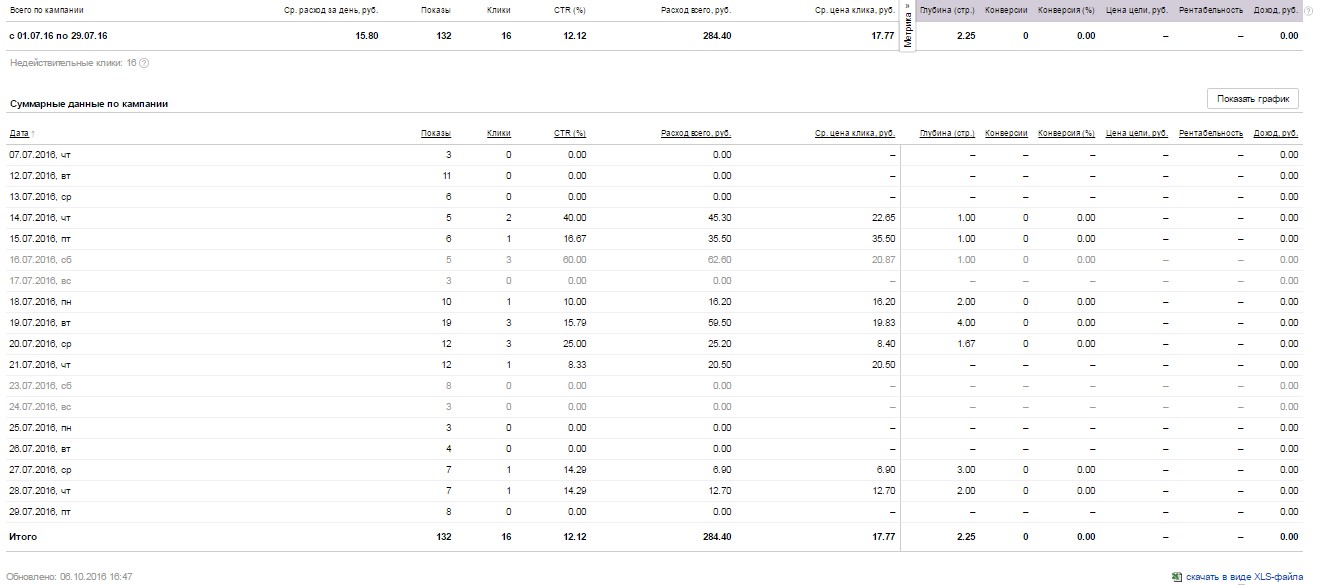Select date cell 07.07.2016, чт
The height and width of the screenshot is (585, 1325).
tap(40, 155)
